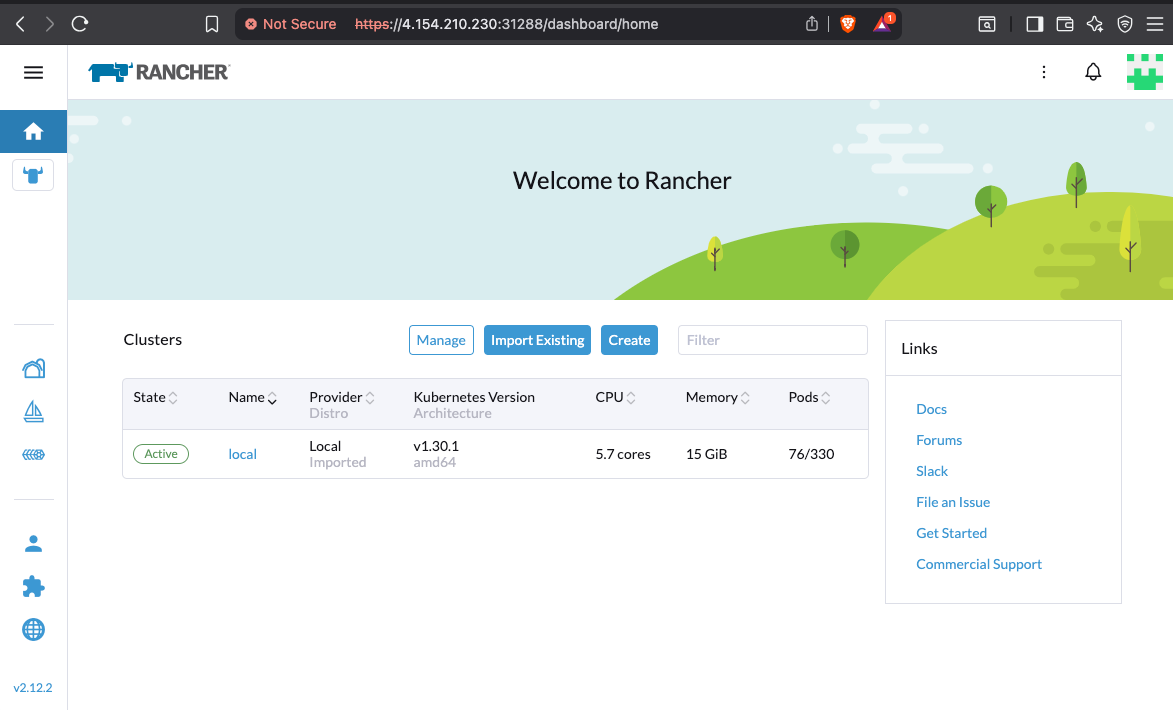Open Continuous Delivery (Fleet sailboat icon)
This screenshot has height=710, width=1173.
(x=33, y=411)
